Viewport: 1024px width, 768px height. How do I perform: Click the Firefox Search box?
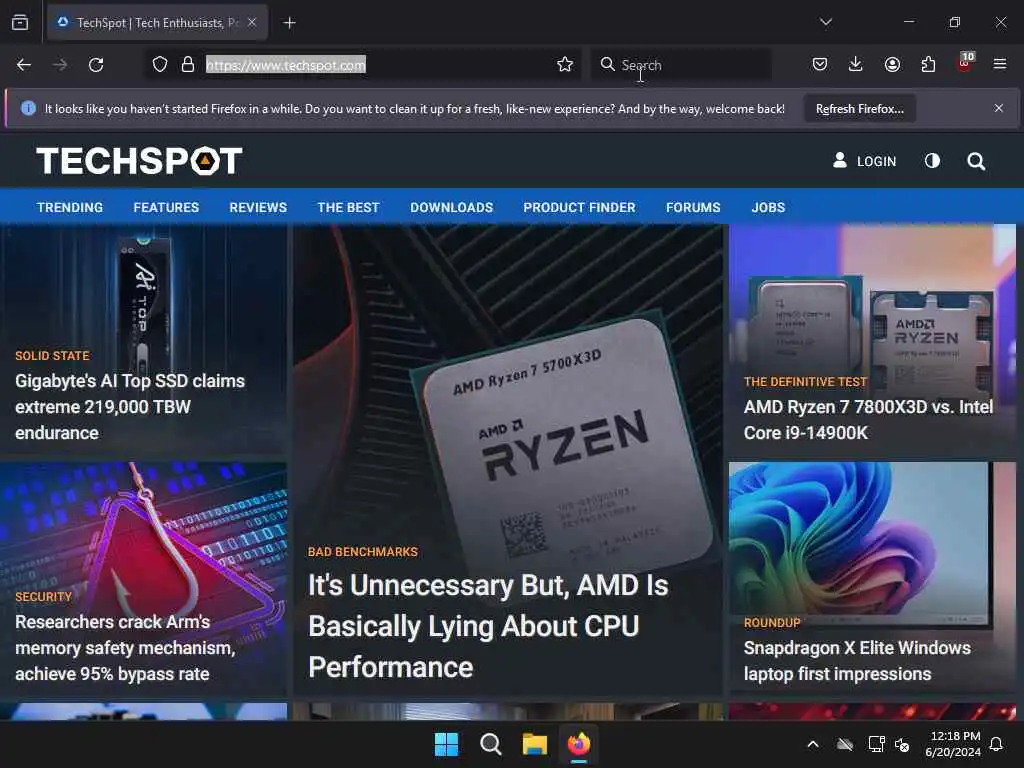(x=681, y=65)
